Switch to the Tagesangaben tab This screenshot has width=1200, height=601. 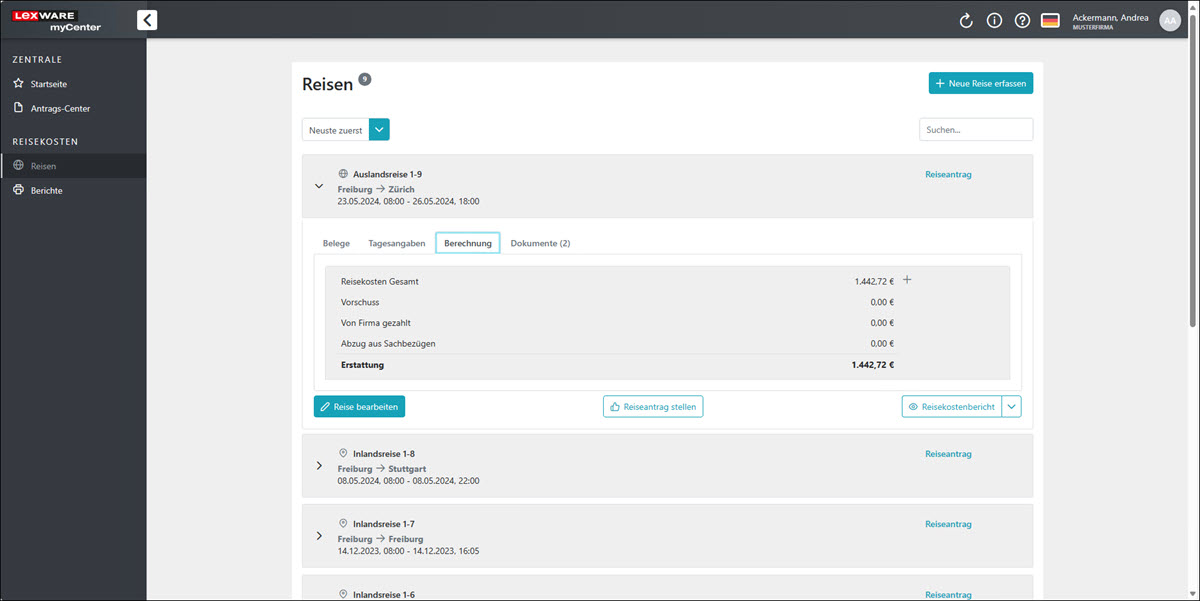[396, 243]
